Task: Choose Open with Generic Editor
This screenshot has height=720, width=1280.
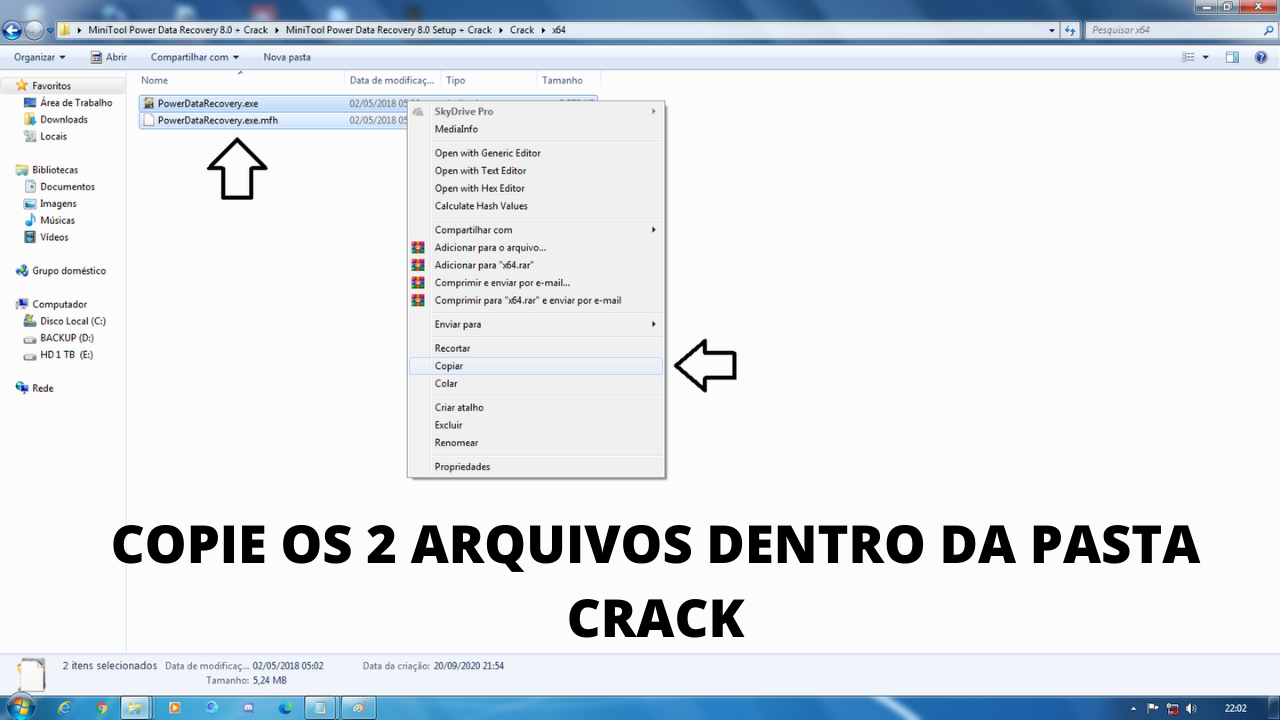Action: [536, 153]
